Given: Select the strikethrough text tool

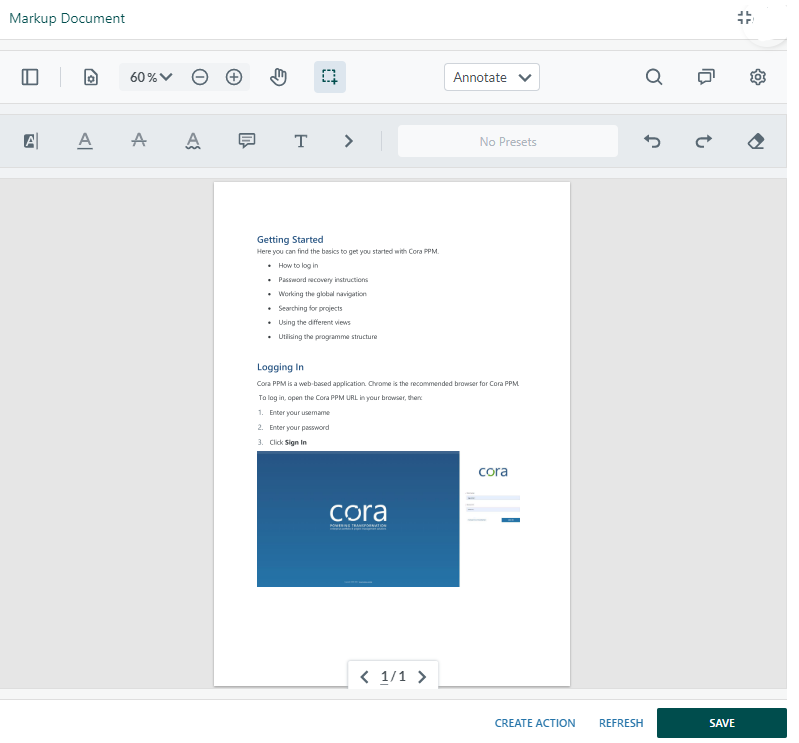Looking at the screenshot, I should click(x=139, y=141).
